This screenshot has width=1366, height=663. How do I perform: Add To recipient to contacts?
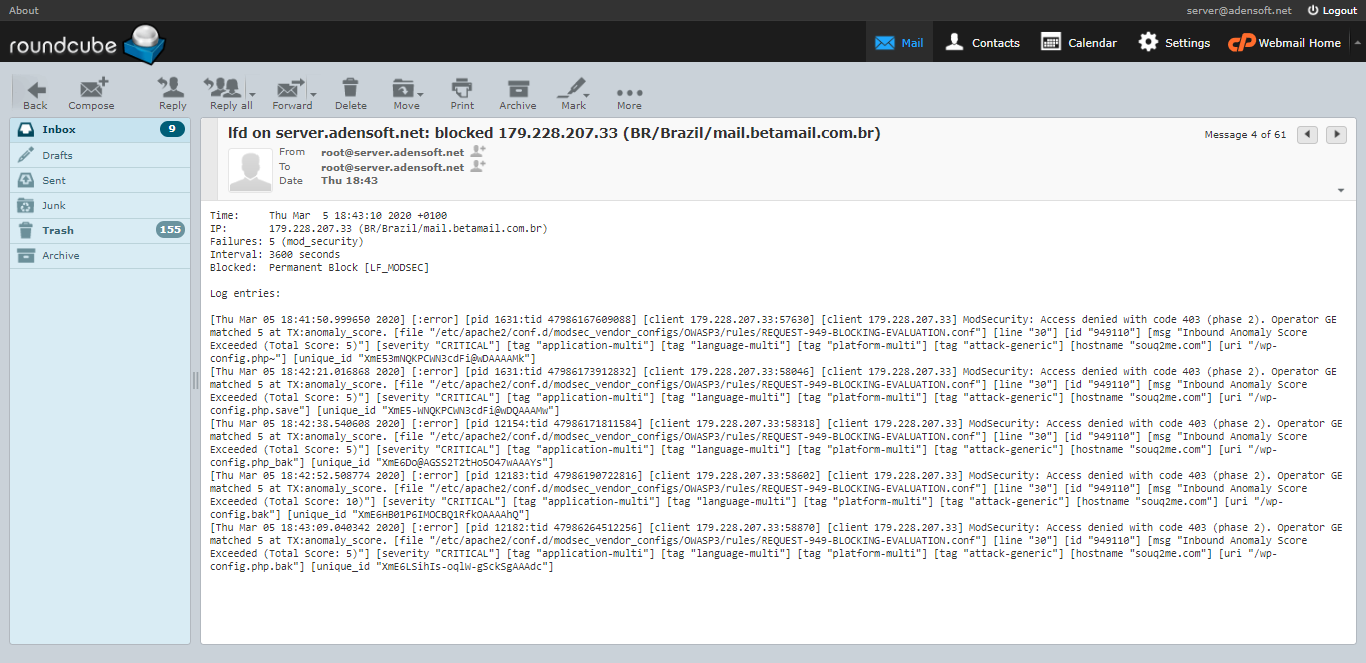(478, 166)
